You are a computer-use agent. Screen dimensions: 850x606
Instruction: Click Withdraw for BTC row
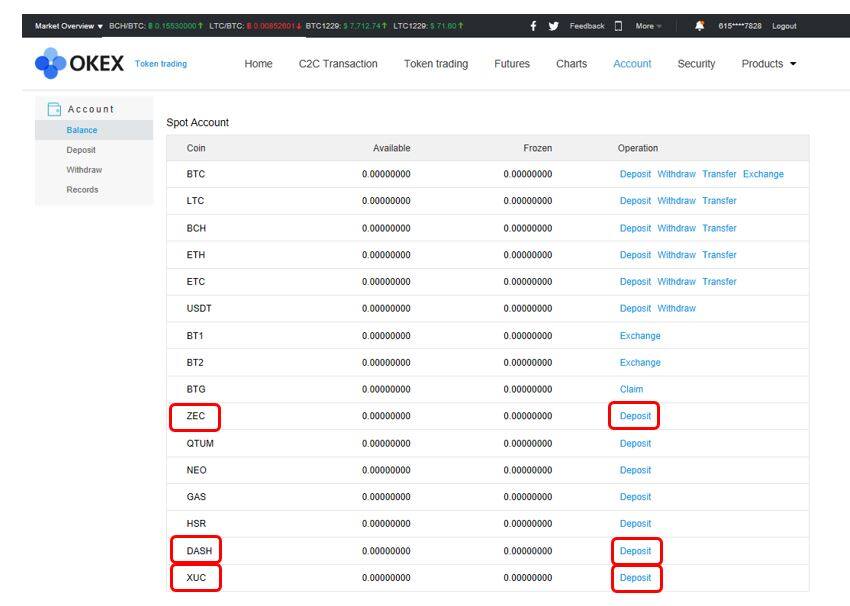(677, 174)
